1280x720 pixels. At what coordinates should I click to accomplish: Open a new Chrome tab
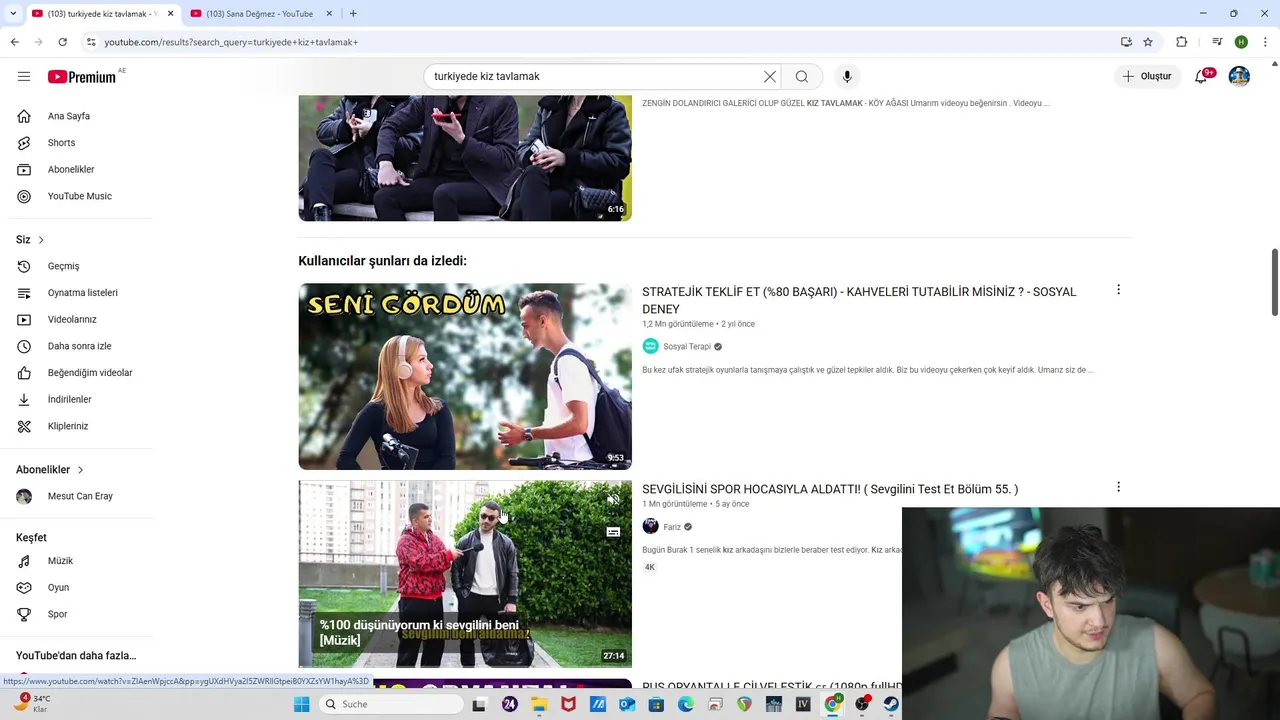[x=353, y=13]
